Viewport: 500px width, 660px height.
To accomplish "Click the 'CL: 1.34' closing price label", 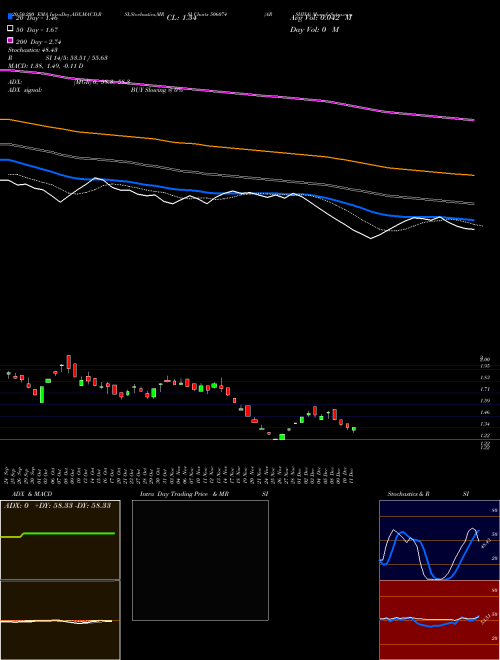I will coord(182,18).
